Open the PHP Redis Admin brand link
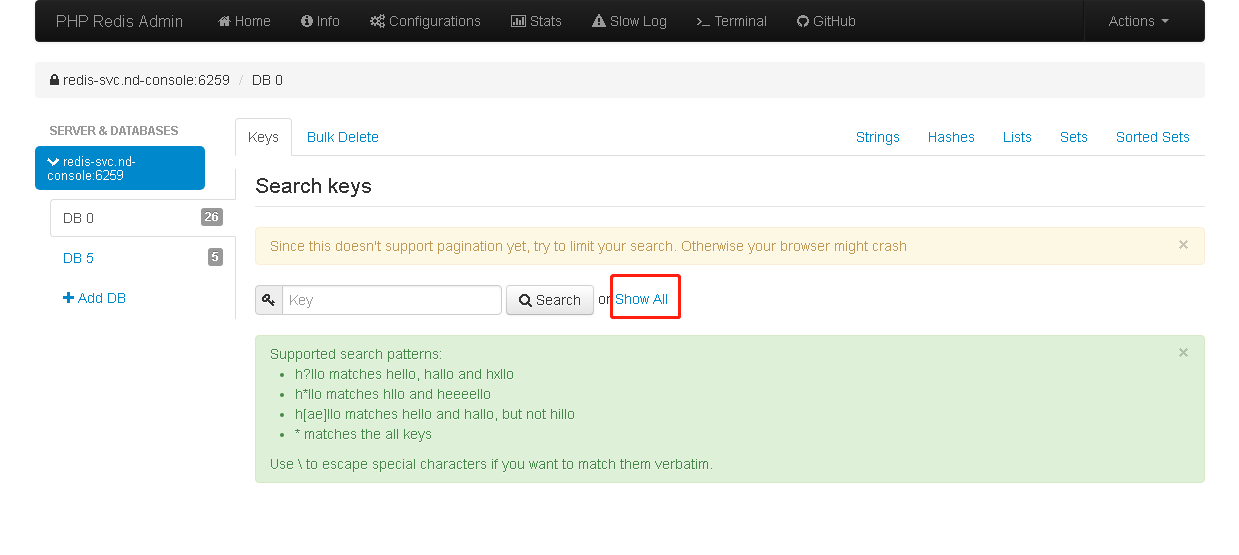 click(119, 21)
